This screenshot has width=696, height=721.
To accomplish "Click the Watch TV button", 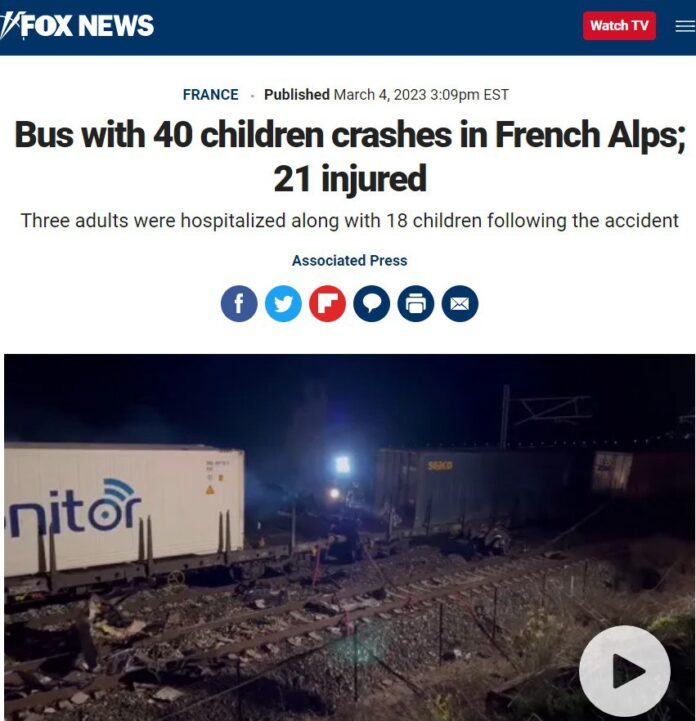I will (619, 26).
